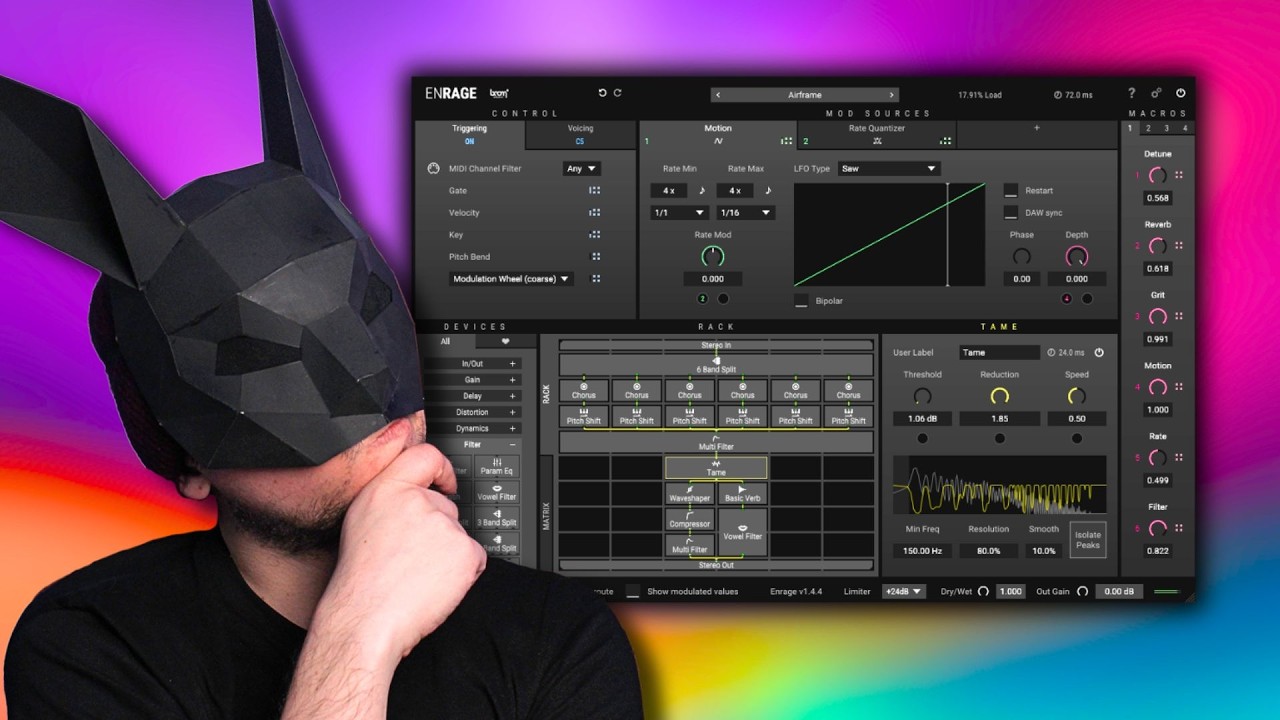The image size is (1280, 720).
Task: Click the Velocity modulation grid icon
Action: (x=595, y=212)
